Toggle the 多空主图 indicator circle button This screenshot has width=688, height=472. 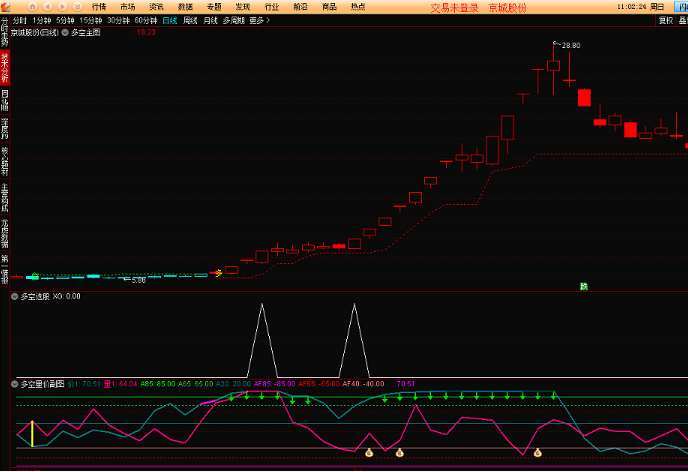[x=66, y=32]
